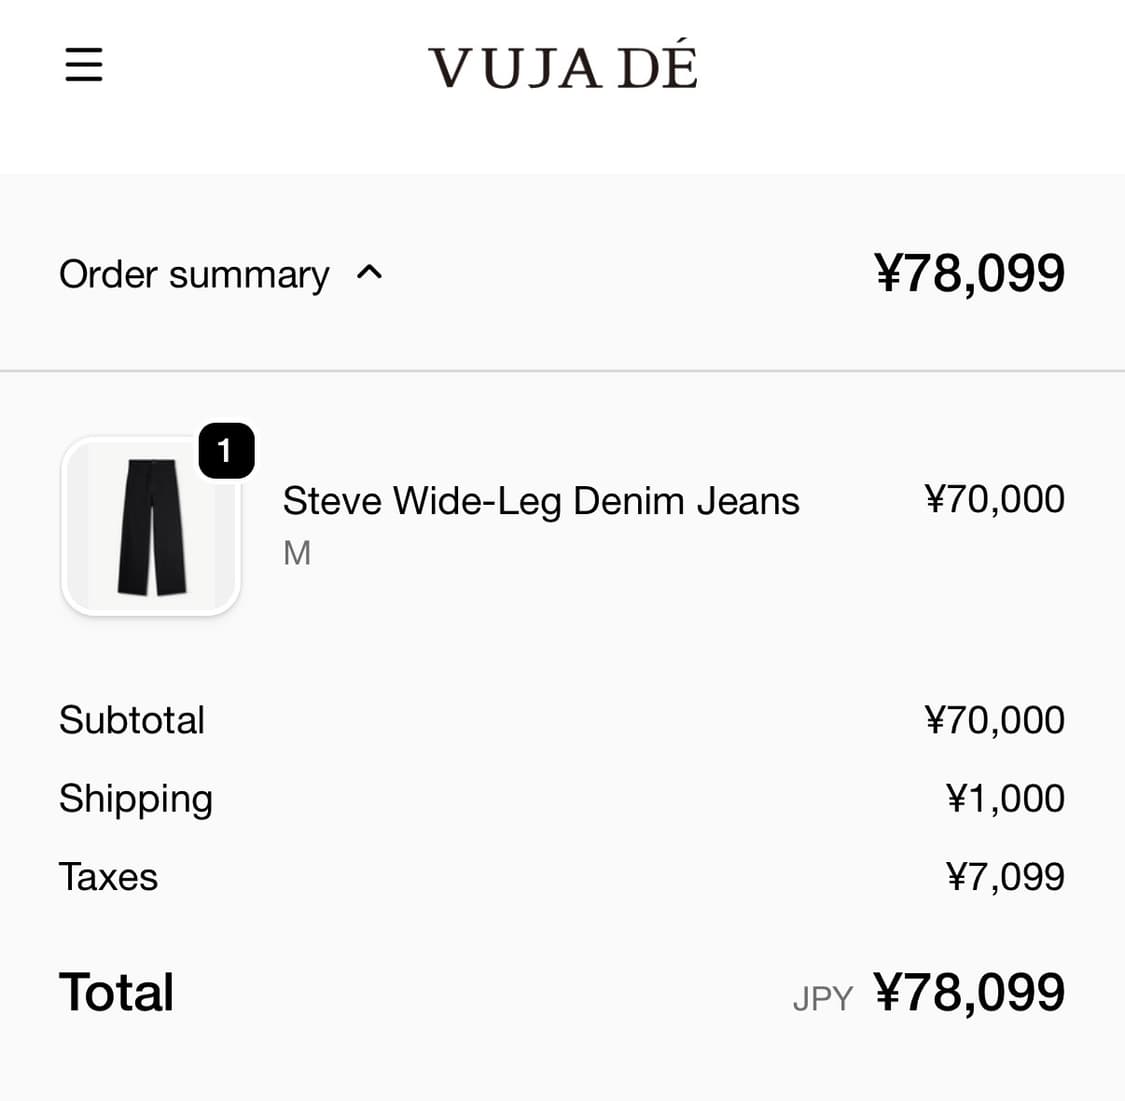This screenshot has height=1101, width=1125.
Task: Click the ¥70,000 subtotal amount
Action: click(994, 718)
